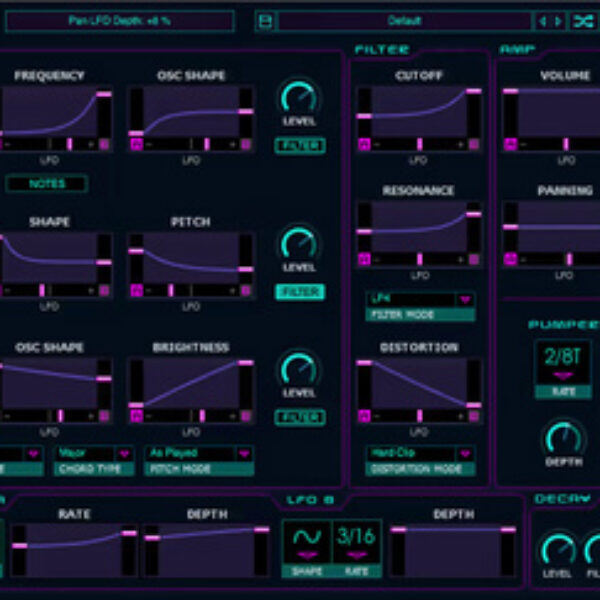600x600 pixels.
Task: Go to the next preset arrow
Action: (558, 21)
